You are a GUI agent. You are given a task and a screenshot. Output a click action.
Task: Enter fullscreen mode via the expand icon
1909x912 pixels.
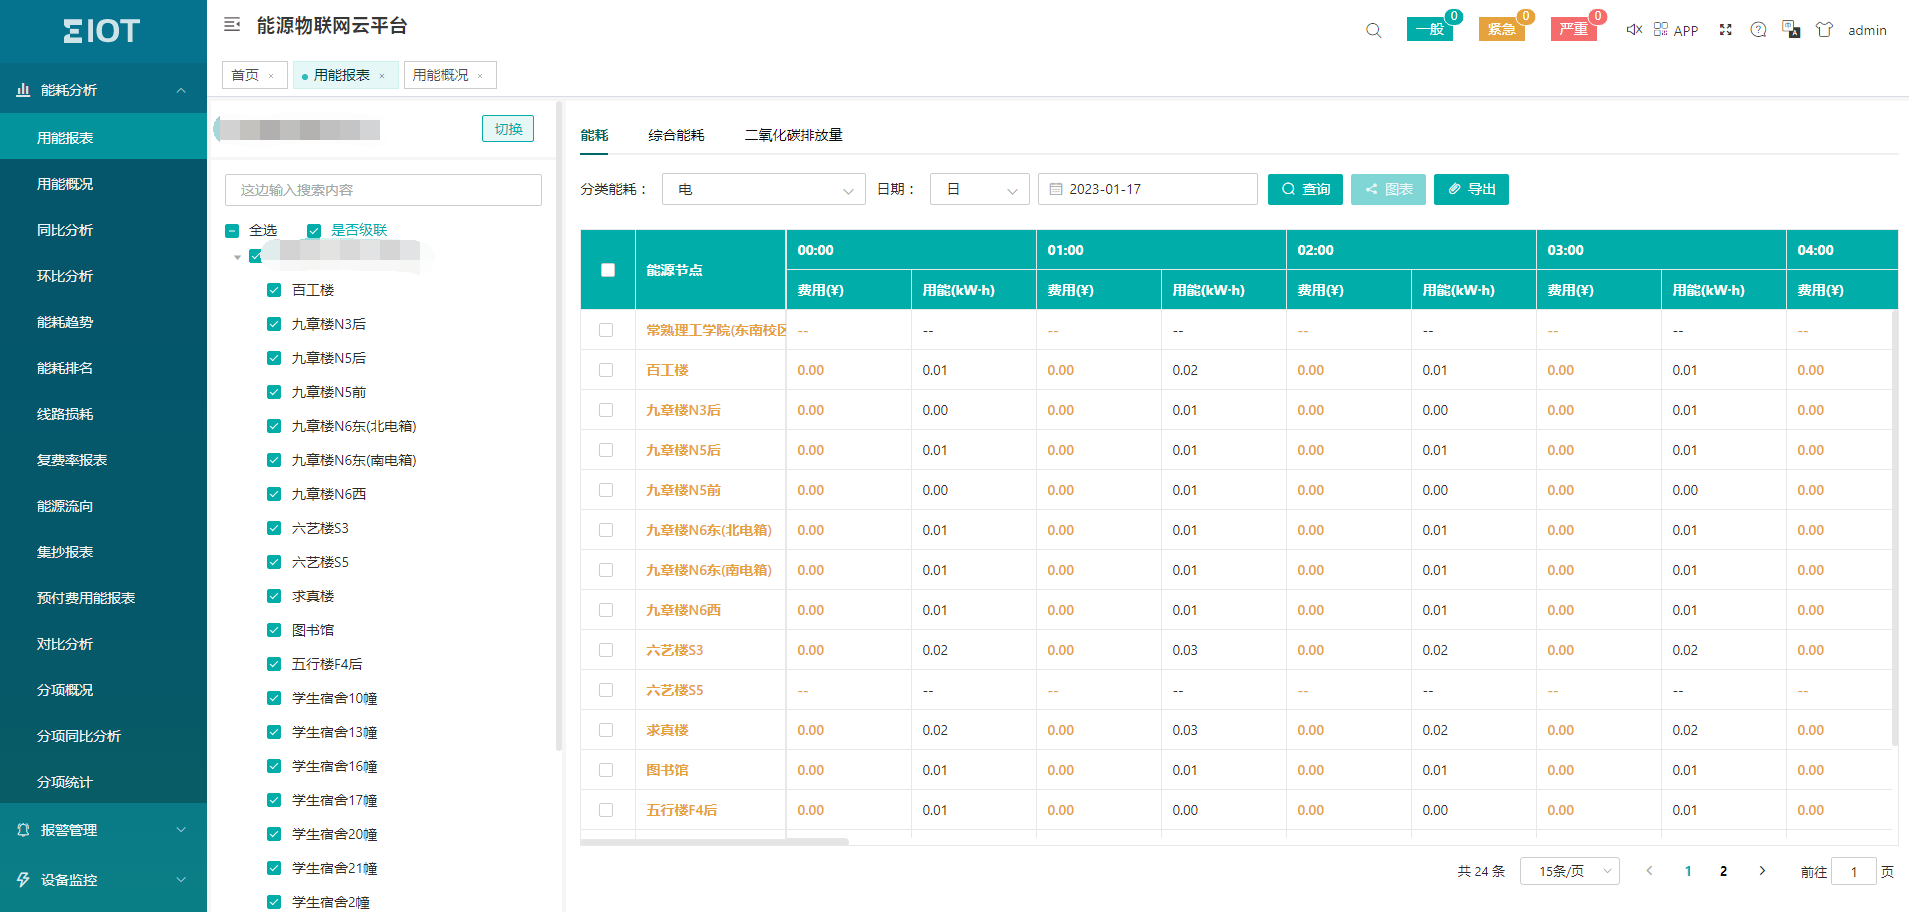1725,30
